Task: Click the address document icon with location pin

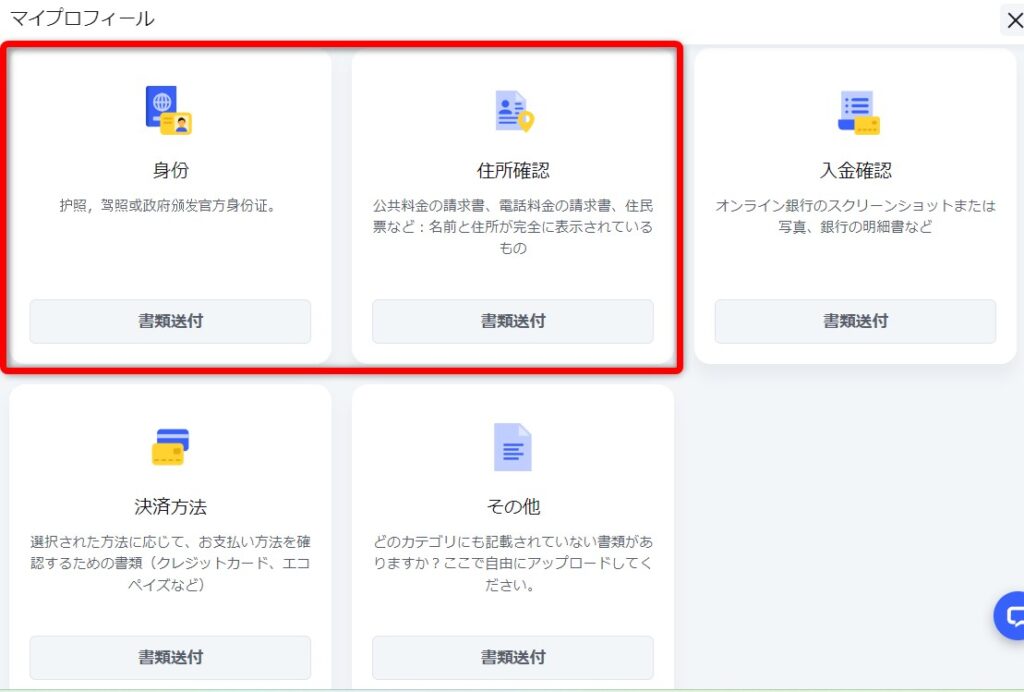Action: click(x=514, y=111)
